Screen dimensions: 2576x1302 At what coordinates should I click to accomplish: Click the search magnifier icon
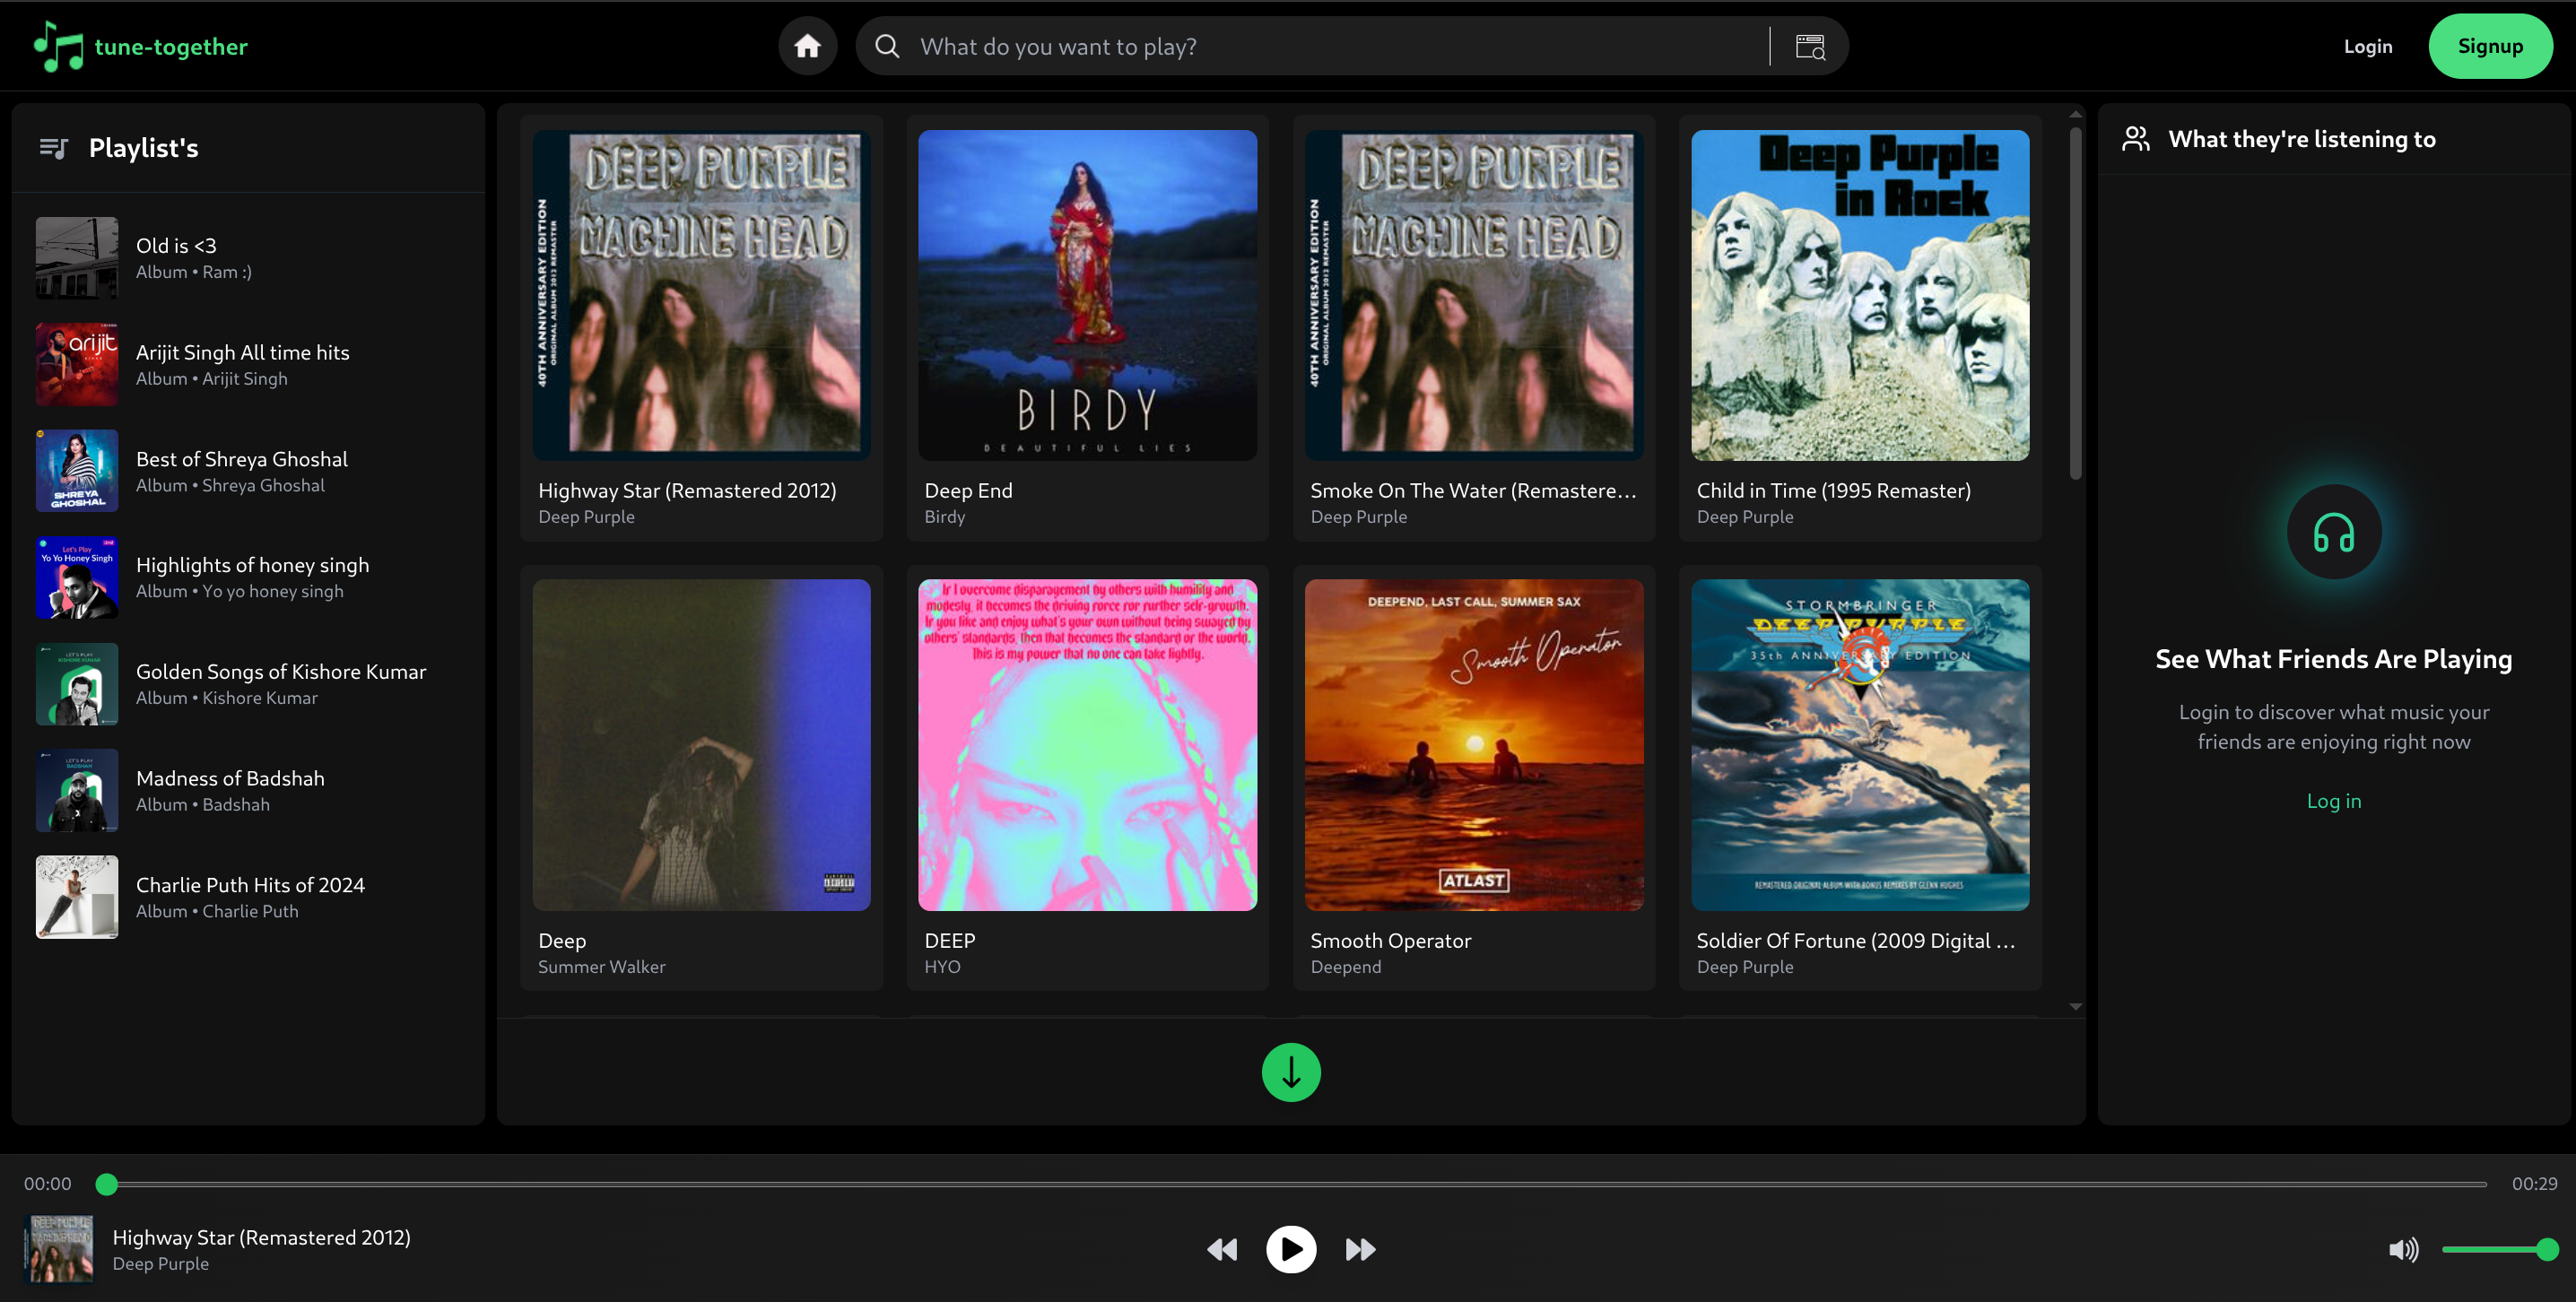(887, 46)
